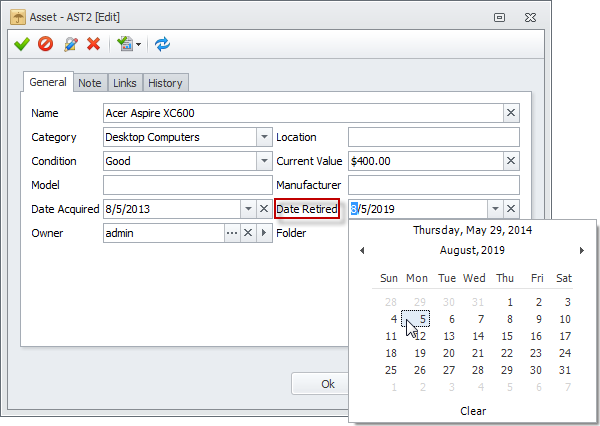Click the red cancel circle icon
This screenshot has width=600, height=426.
pos(46,44)
